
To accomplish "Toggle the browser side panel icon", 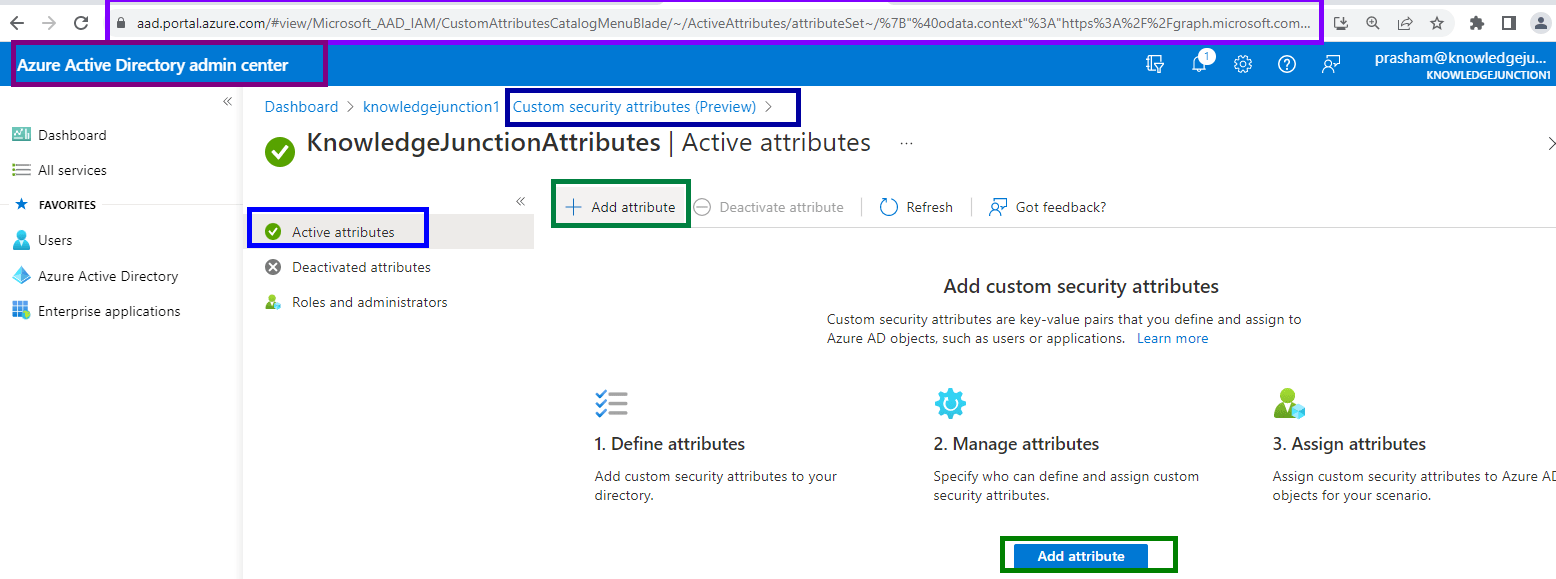I will pyautogui.click(x=1509, y=22).
